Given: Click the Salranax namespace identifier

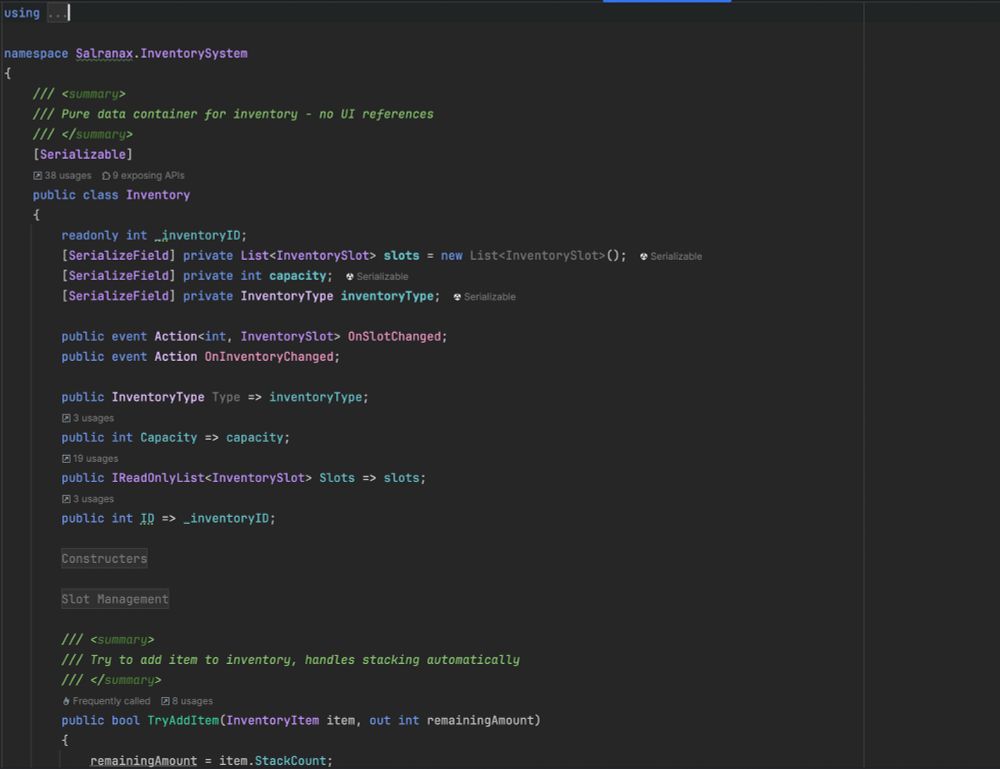Looking at the screenshot, I should (x=104, y=54).
